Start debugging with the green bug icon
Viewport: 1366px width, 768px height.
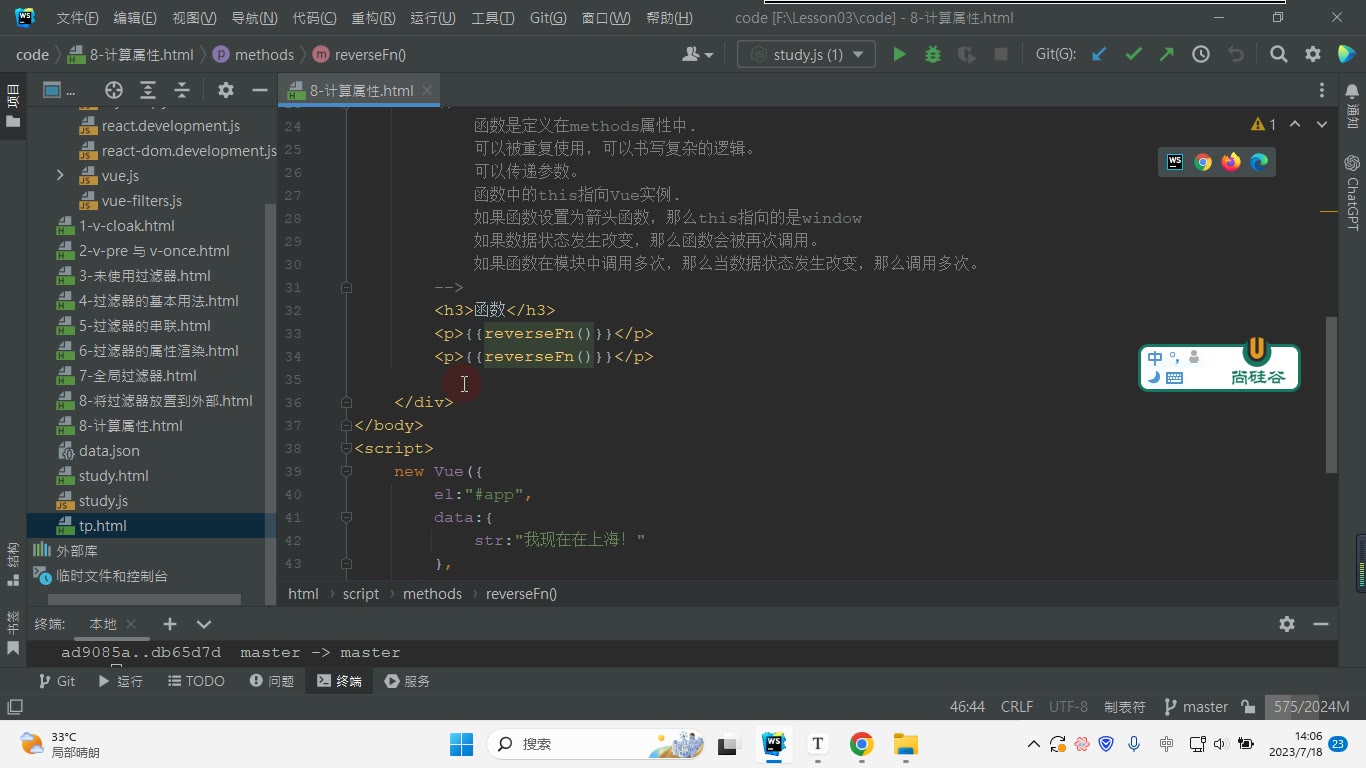[x=933, y=54]
